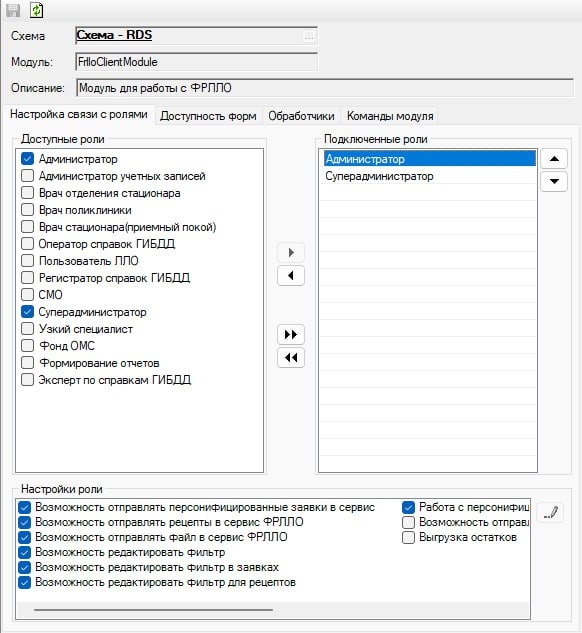Add all roles with double right arrow
The height and width of the screenshot is (633, 582).
(291, 334)
